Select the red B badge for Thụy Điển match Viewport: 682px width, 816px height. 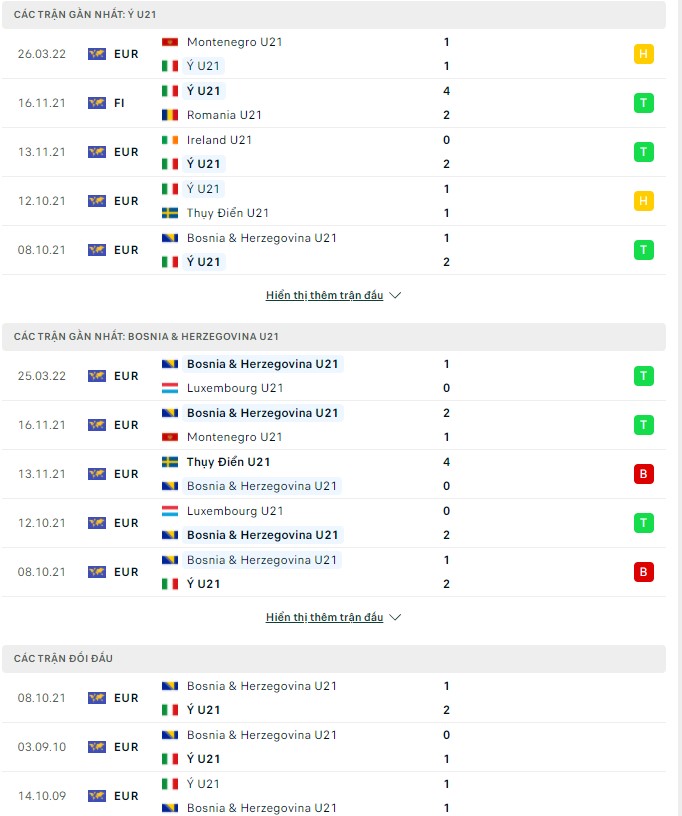pyautogui.click(x=644, y=474)
